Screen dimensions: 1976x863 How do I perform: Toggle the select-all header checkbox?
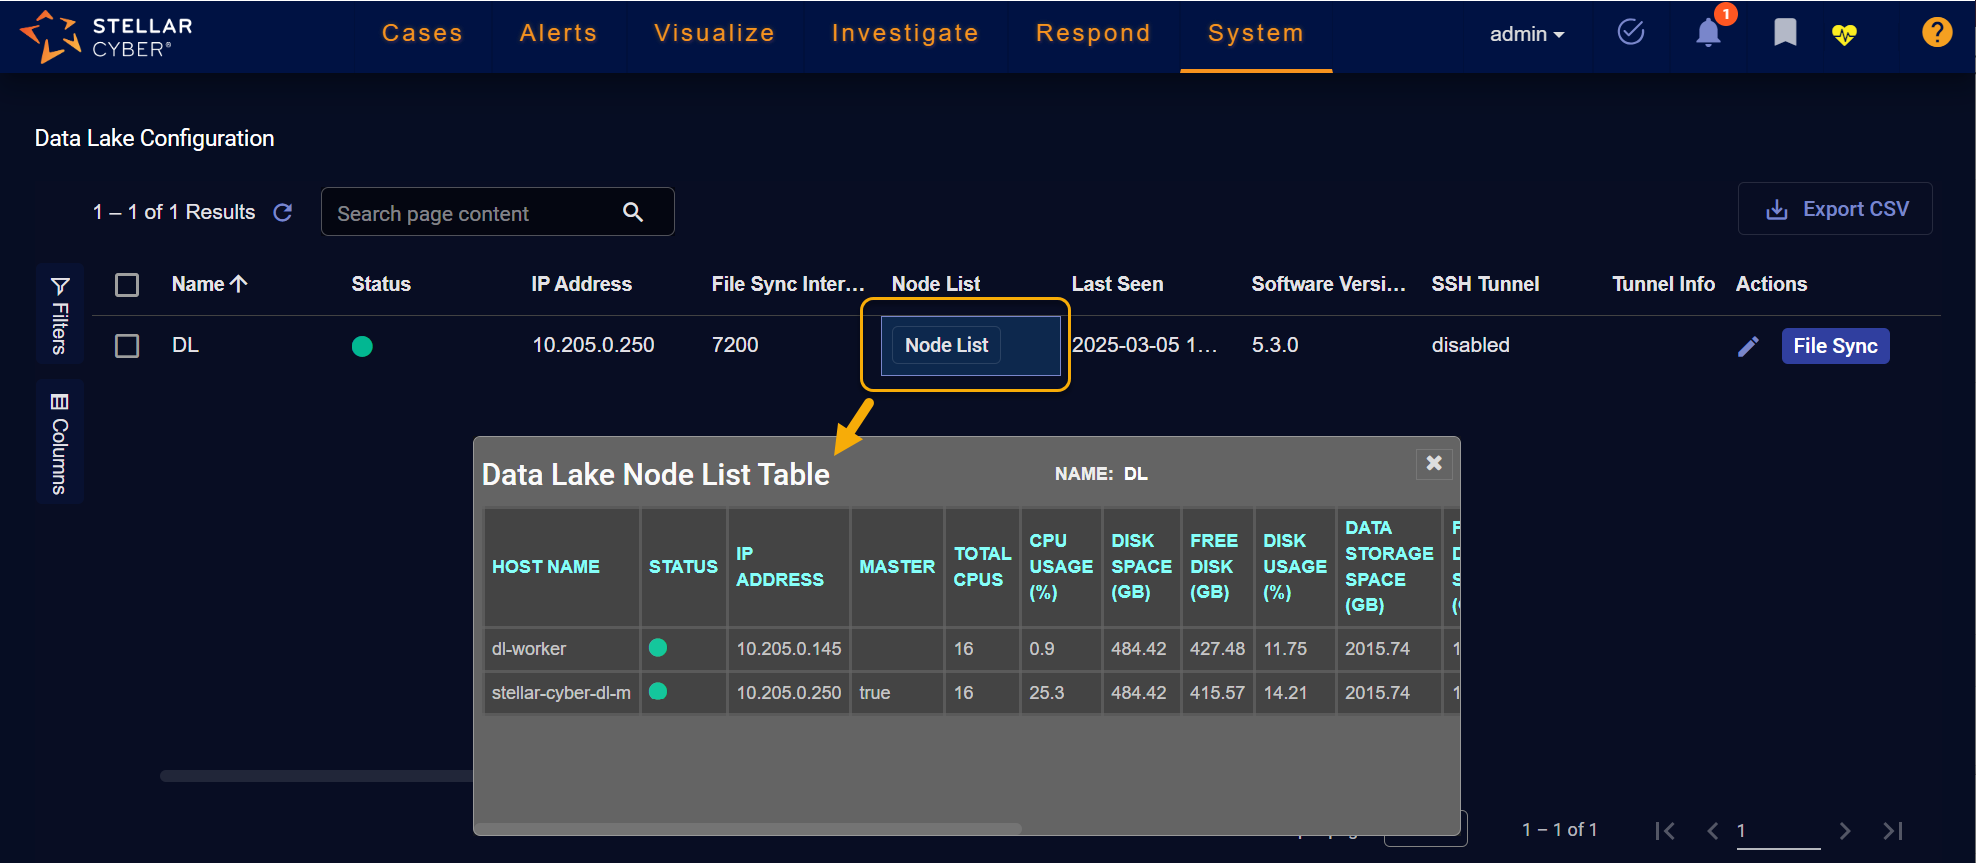click(127, 285)
